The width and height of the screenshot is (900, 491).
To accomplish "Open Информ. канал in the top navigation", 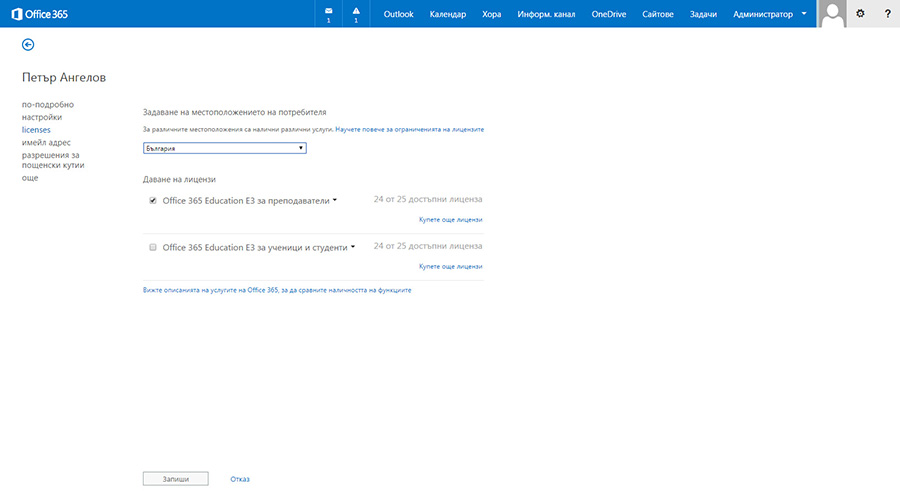I will (x=546, y=14).
